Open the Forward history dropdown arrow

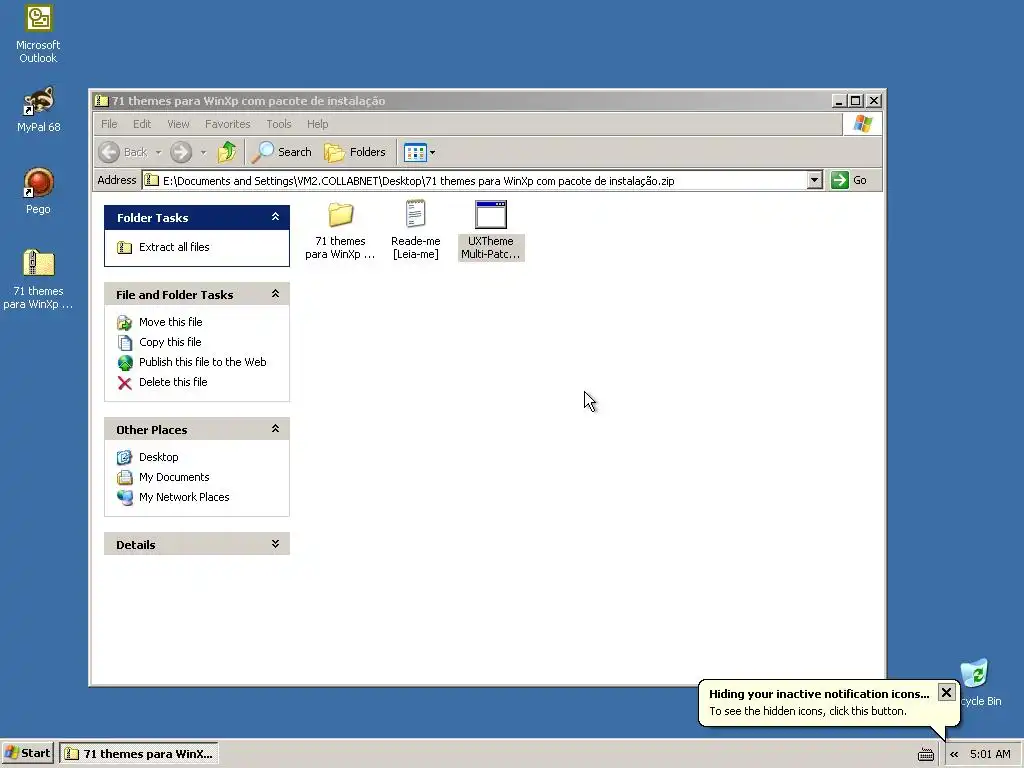pos(203,153)
